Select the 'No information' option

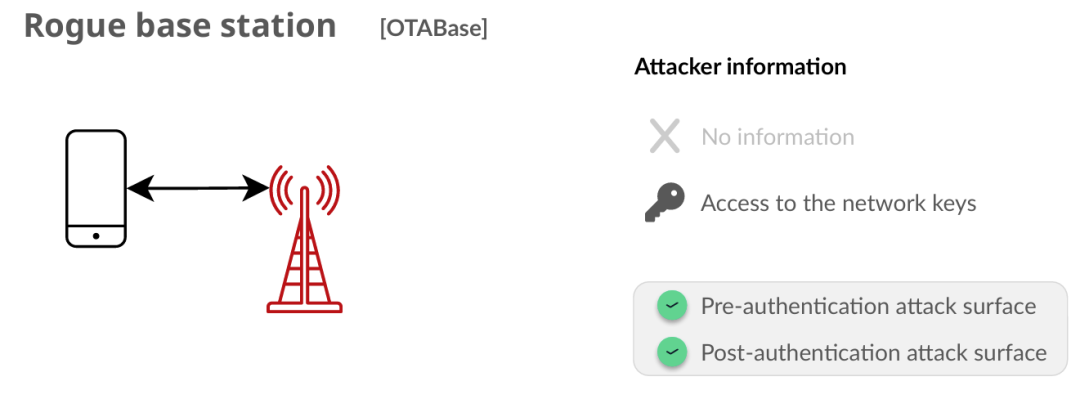click(x=778, y=136)
